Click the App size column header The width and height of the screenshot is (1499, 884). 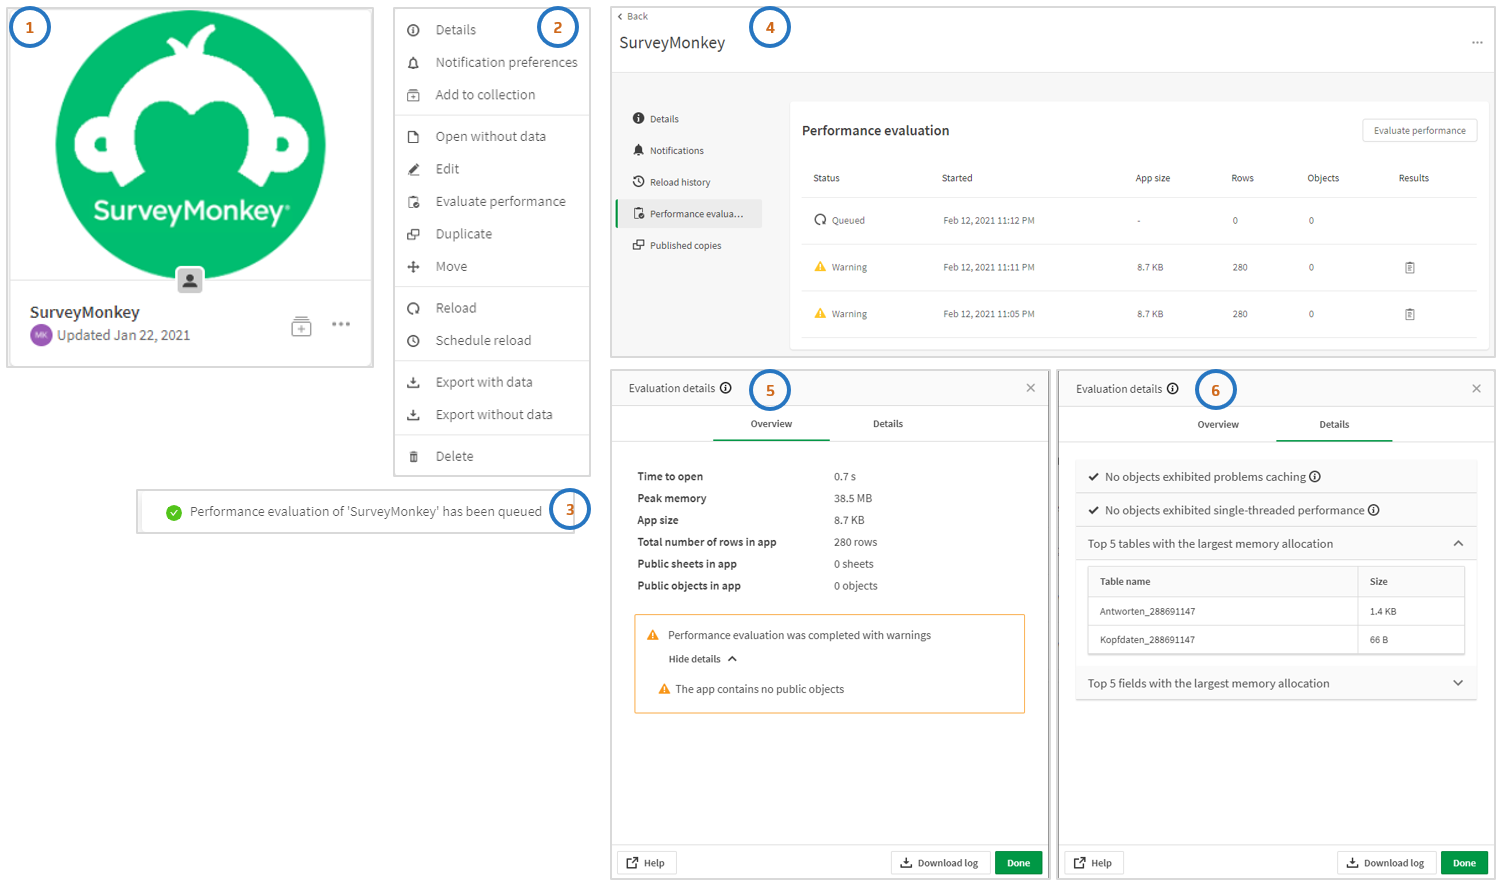pyautogui.click(x=1152, y=178)
